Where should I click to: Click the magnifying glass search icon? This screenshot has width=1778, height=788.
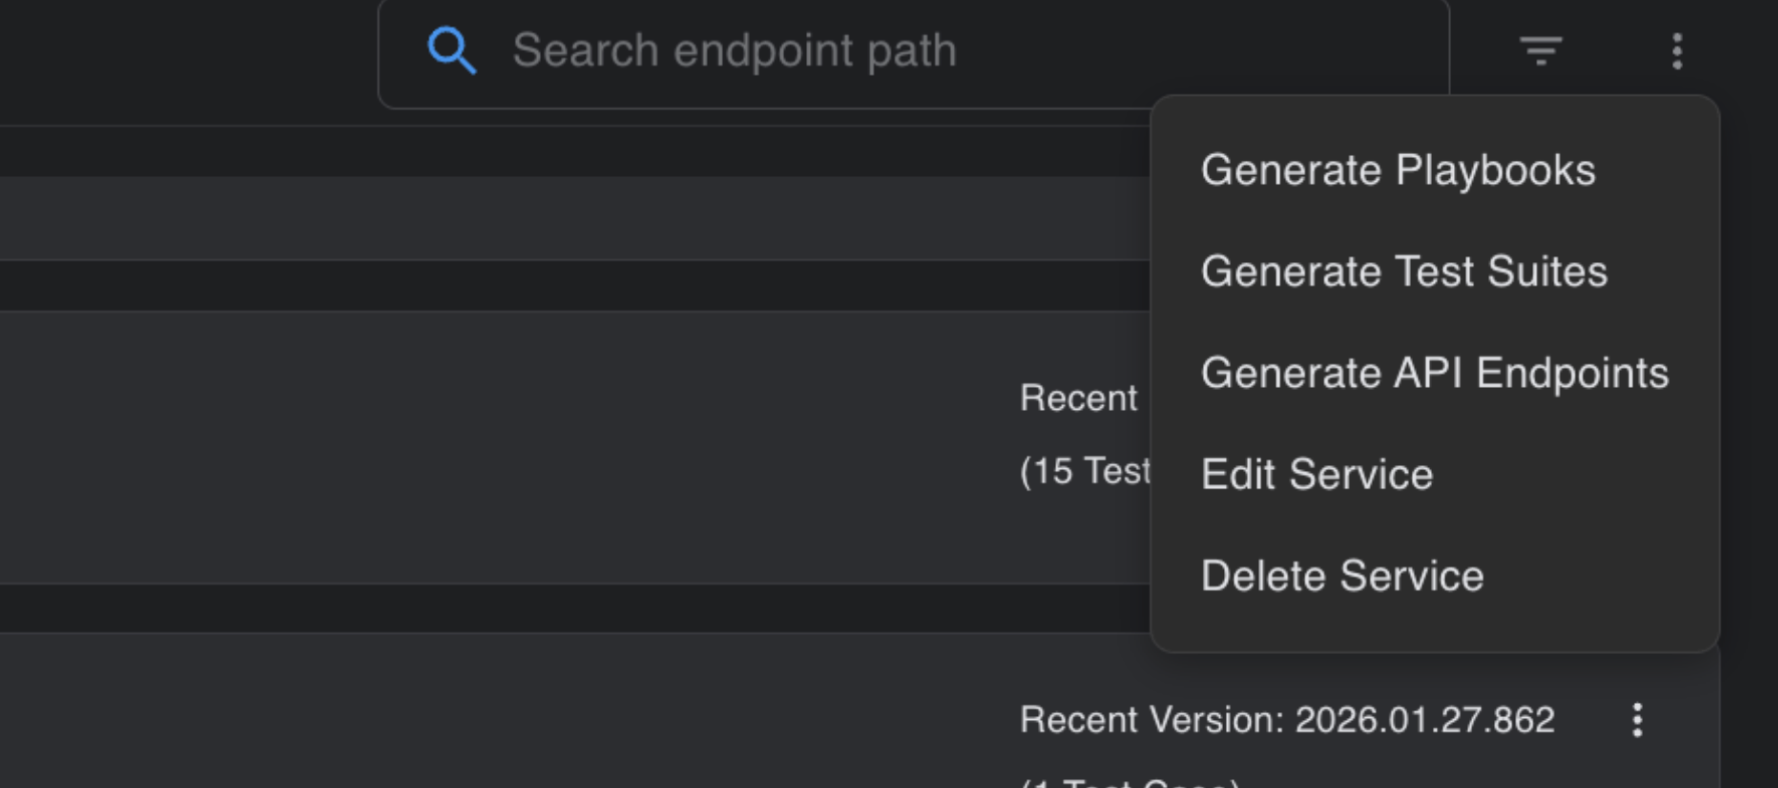click(x=451, y=51)
